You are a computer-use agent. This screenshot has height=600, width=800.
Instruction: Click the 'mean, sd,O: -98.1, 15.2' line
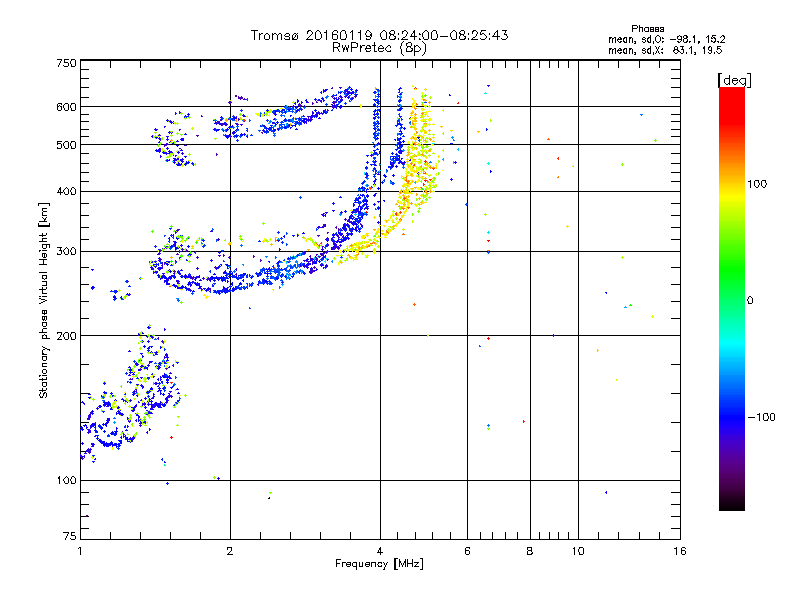pos(666,39)
